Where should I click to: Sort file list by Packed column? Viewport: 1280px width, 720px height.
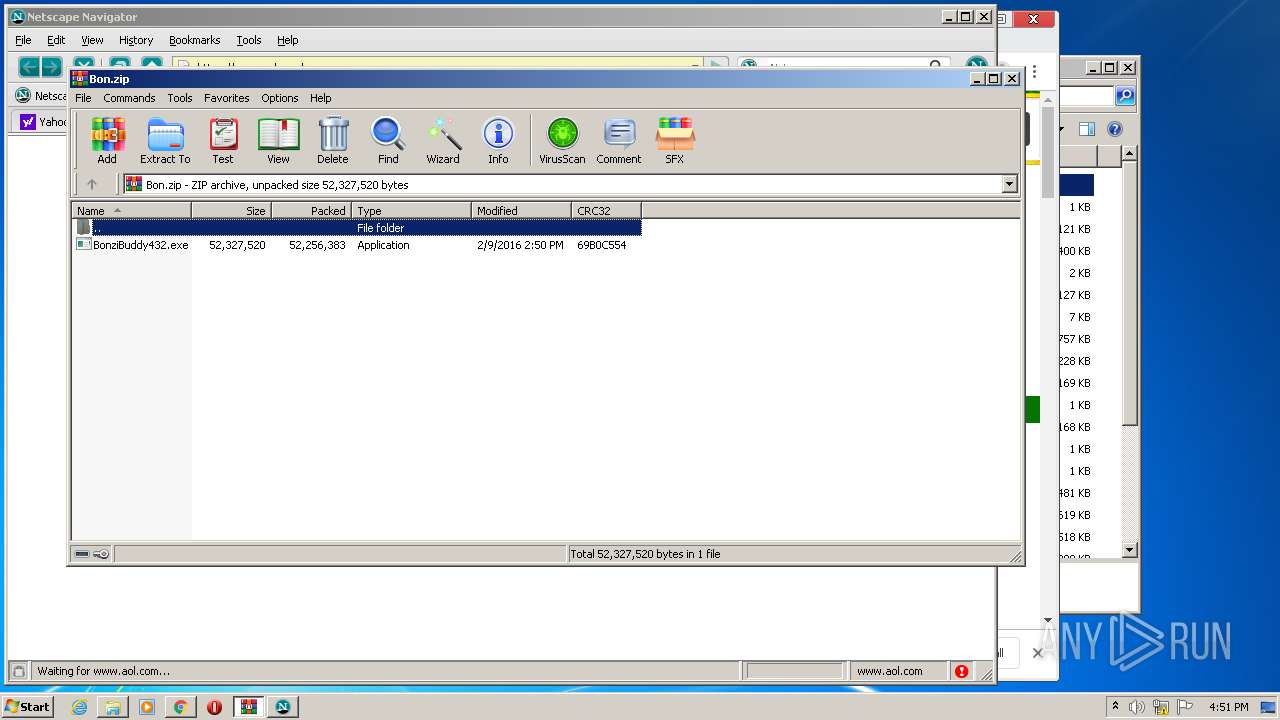(311, 210)
